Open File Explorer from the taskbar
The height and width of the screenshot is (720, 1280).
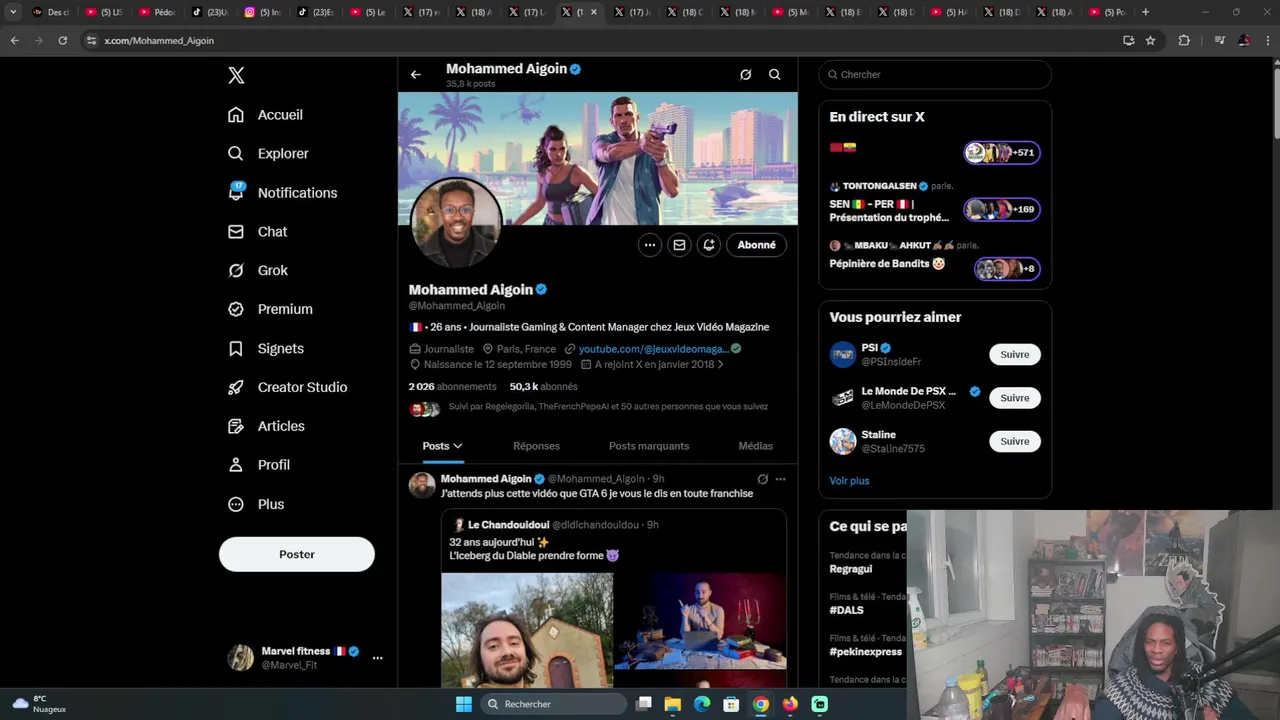click(x=673, y=704)
